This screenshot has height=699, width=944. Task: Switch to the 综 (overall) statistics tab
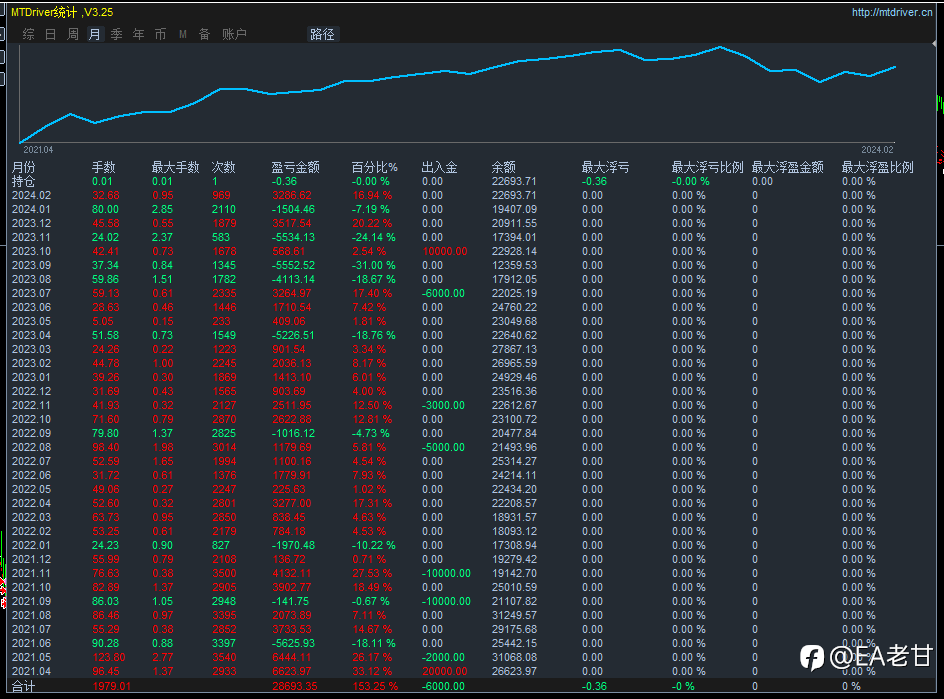[x=28, y=34]
